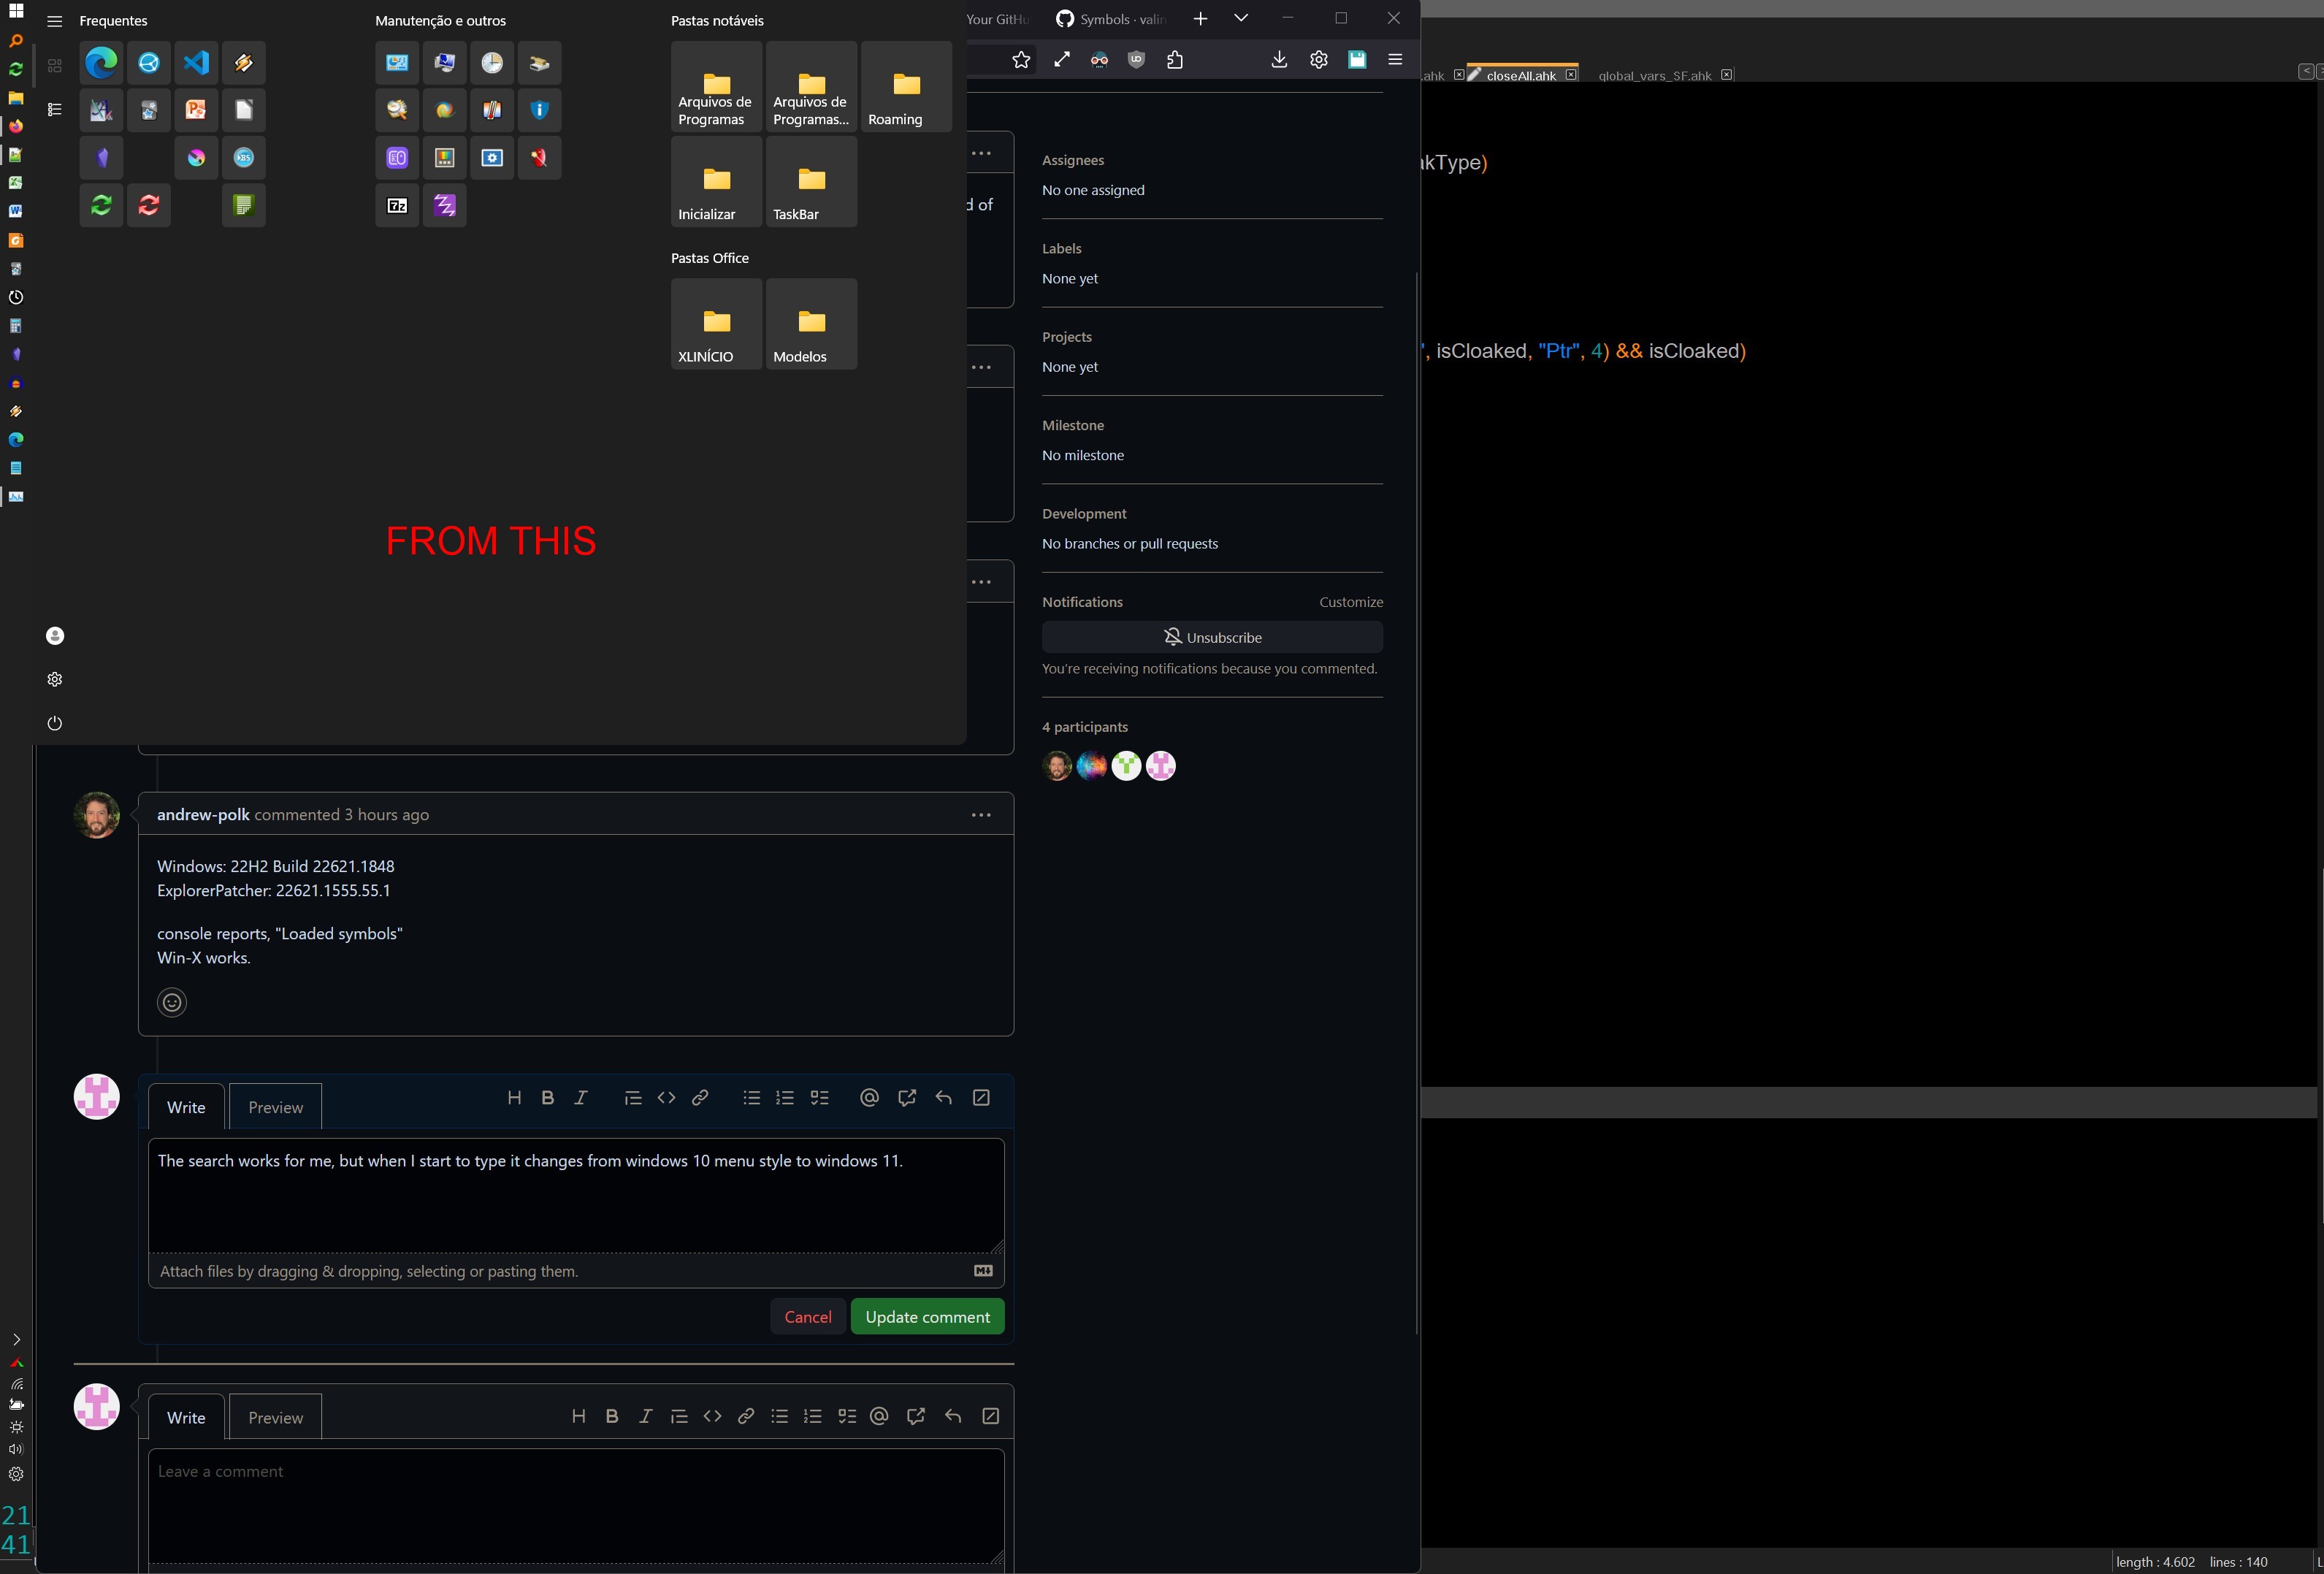Click the Update comment button

coord(927,1316)
